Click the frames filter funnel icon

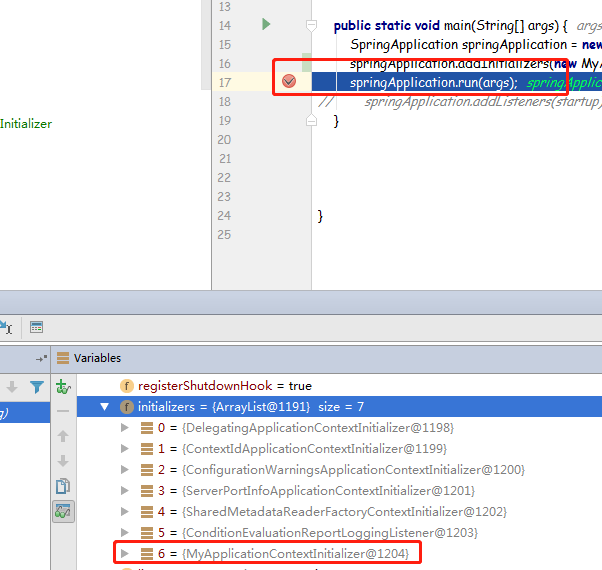37,387
